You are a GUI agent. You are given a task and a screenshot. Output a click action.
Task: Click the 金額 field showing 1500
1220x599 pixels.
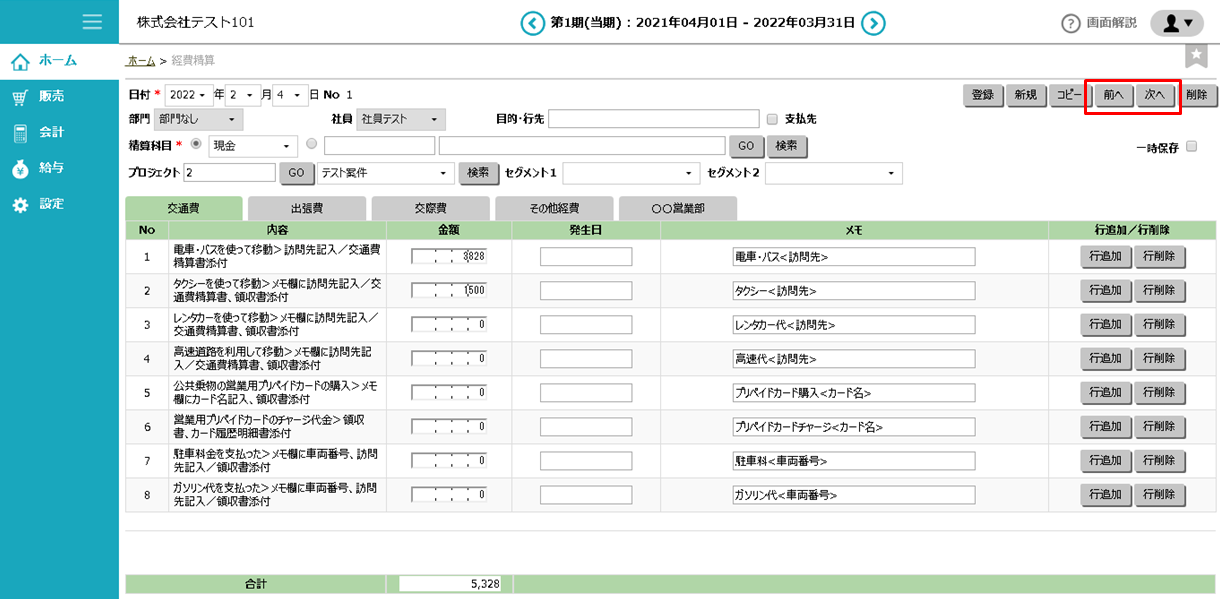pyautogui.click(x=449, y=291)
